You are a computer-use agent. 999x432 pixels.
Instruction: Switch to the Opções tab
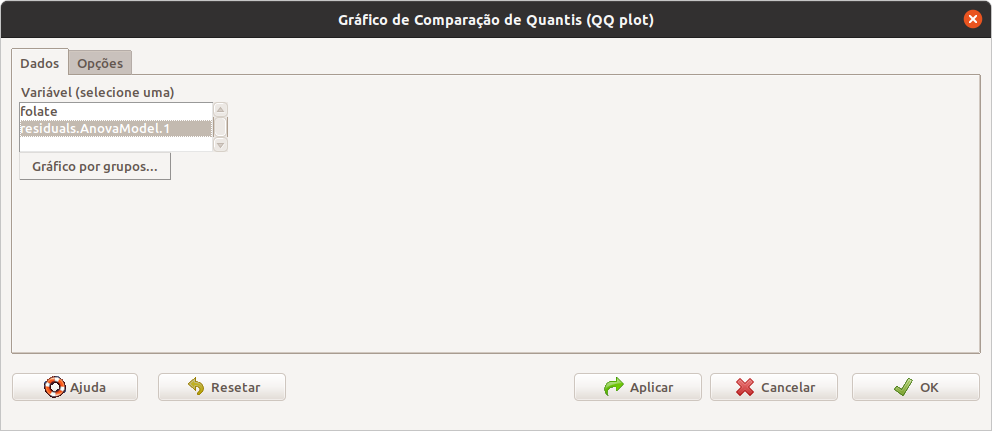100,64
